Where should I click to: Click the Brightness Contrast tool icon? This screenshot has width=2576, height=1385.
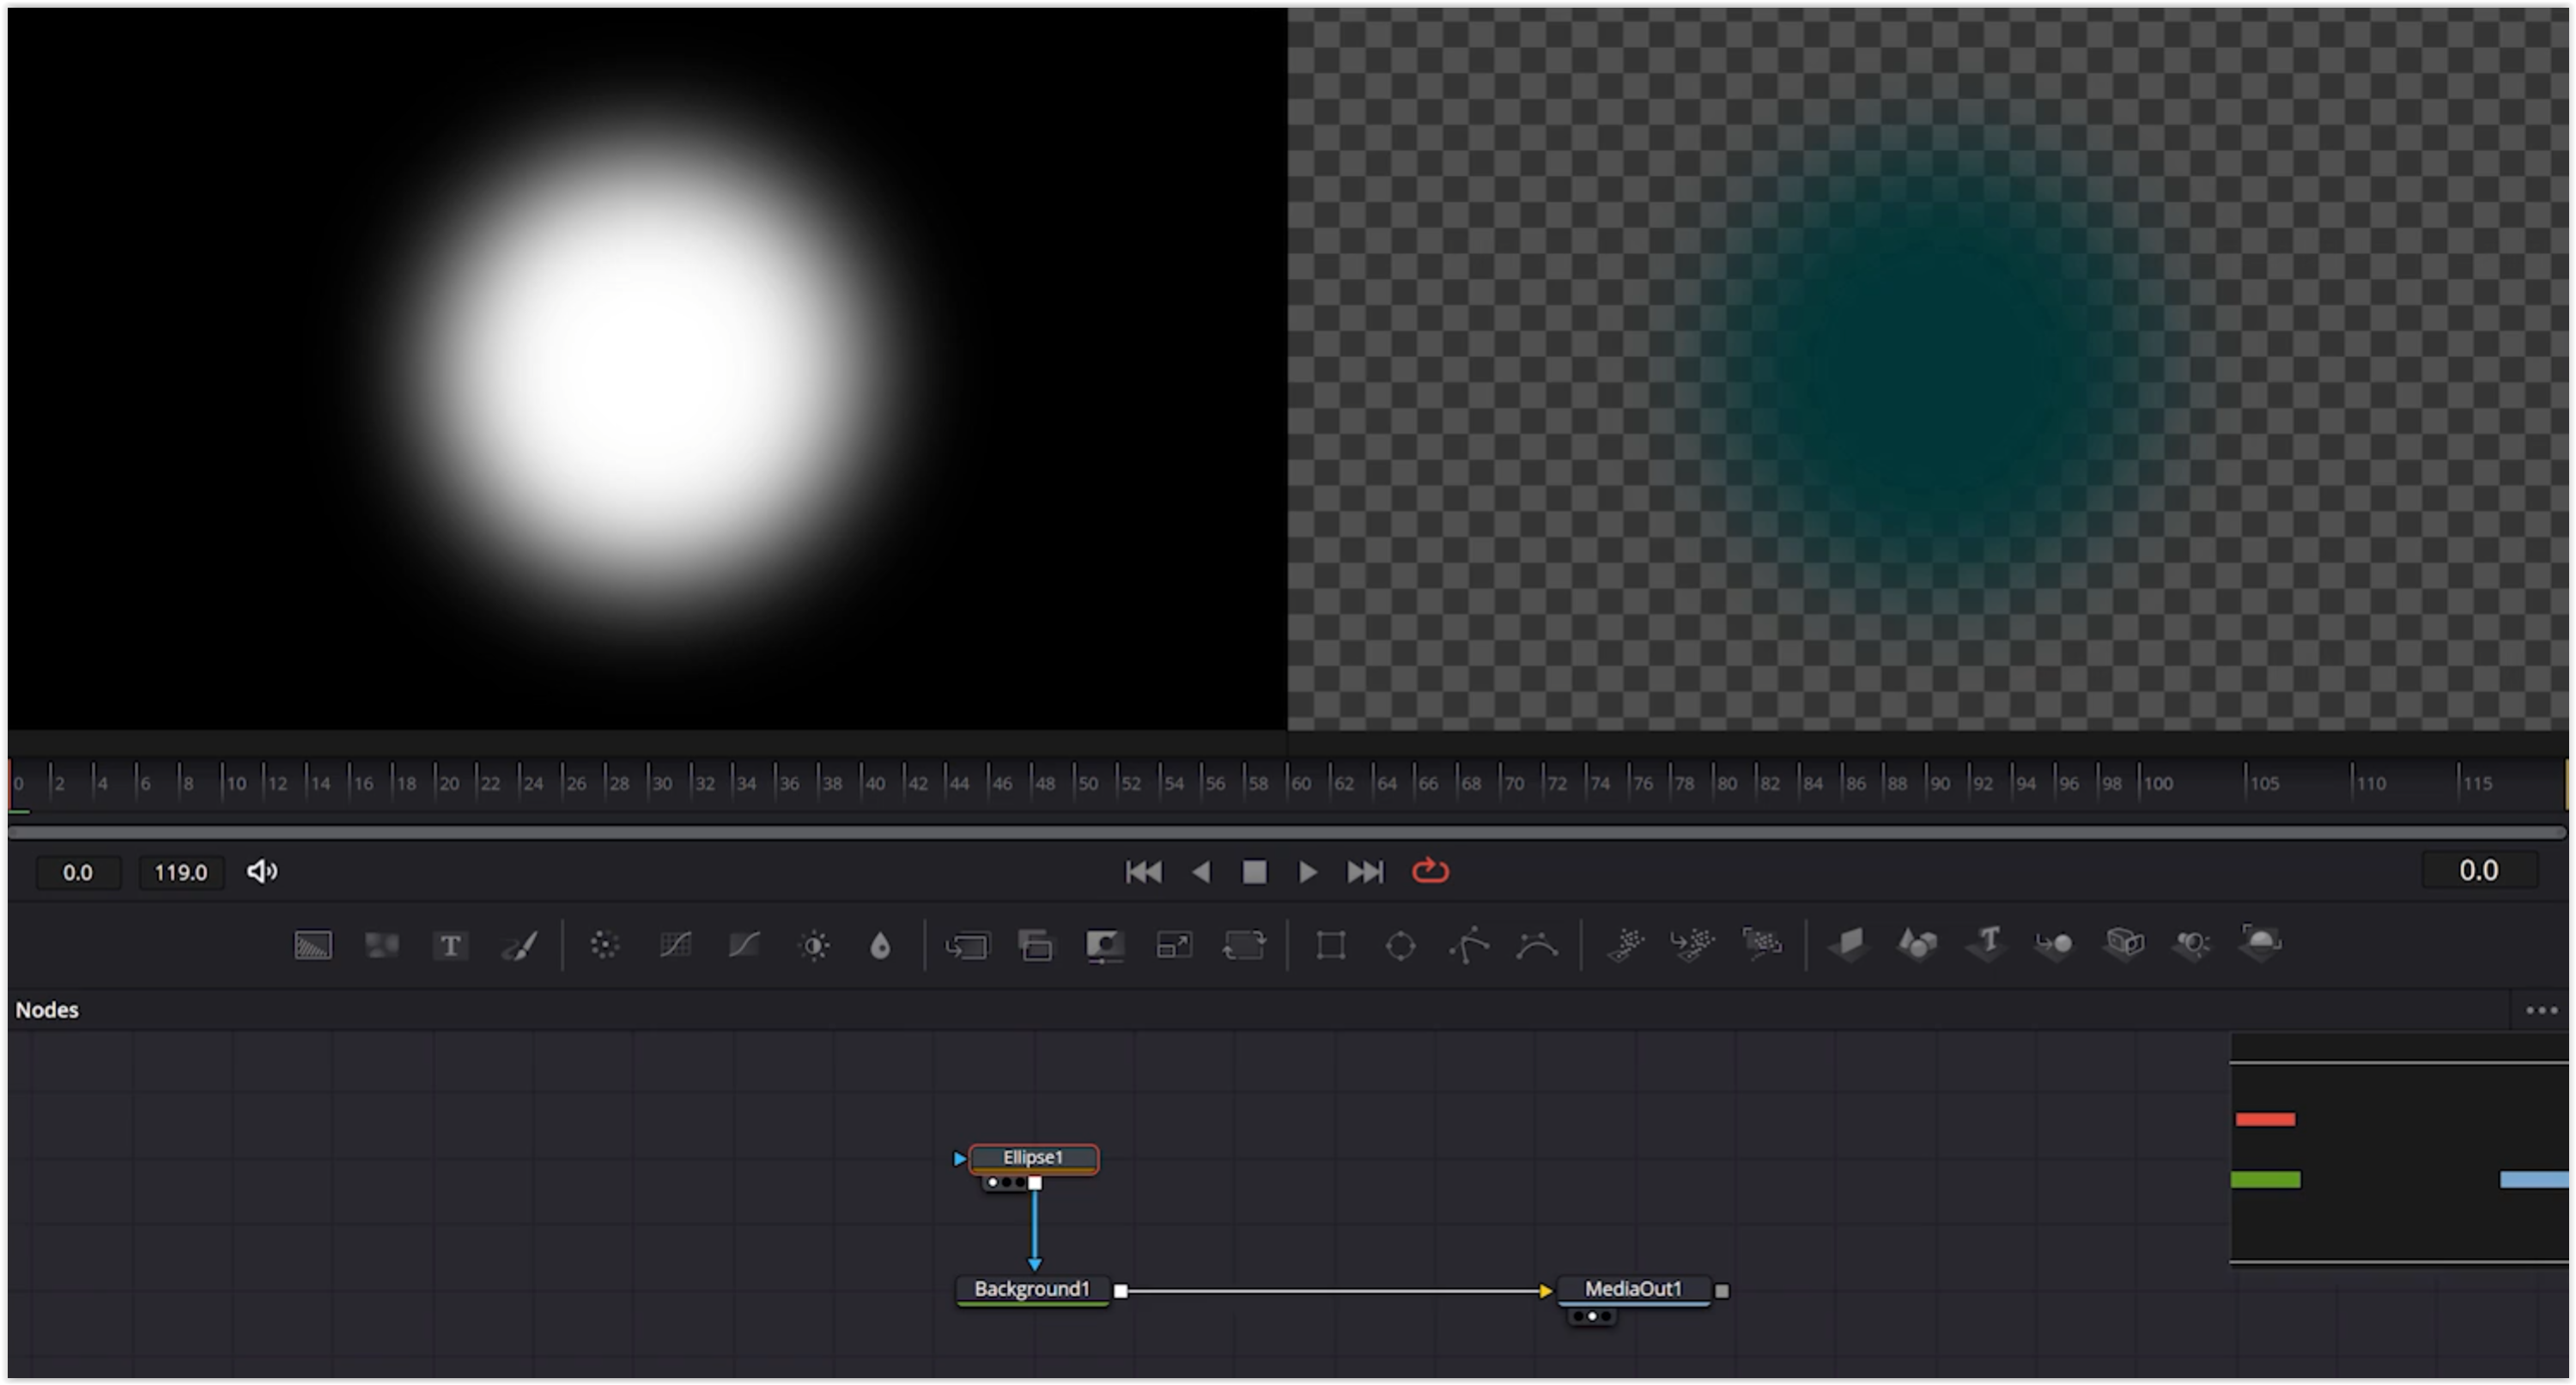pos(814,945)
